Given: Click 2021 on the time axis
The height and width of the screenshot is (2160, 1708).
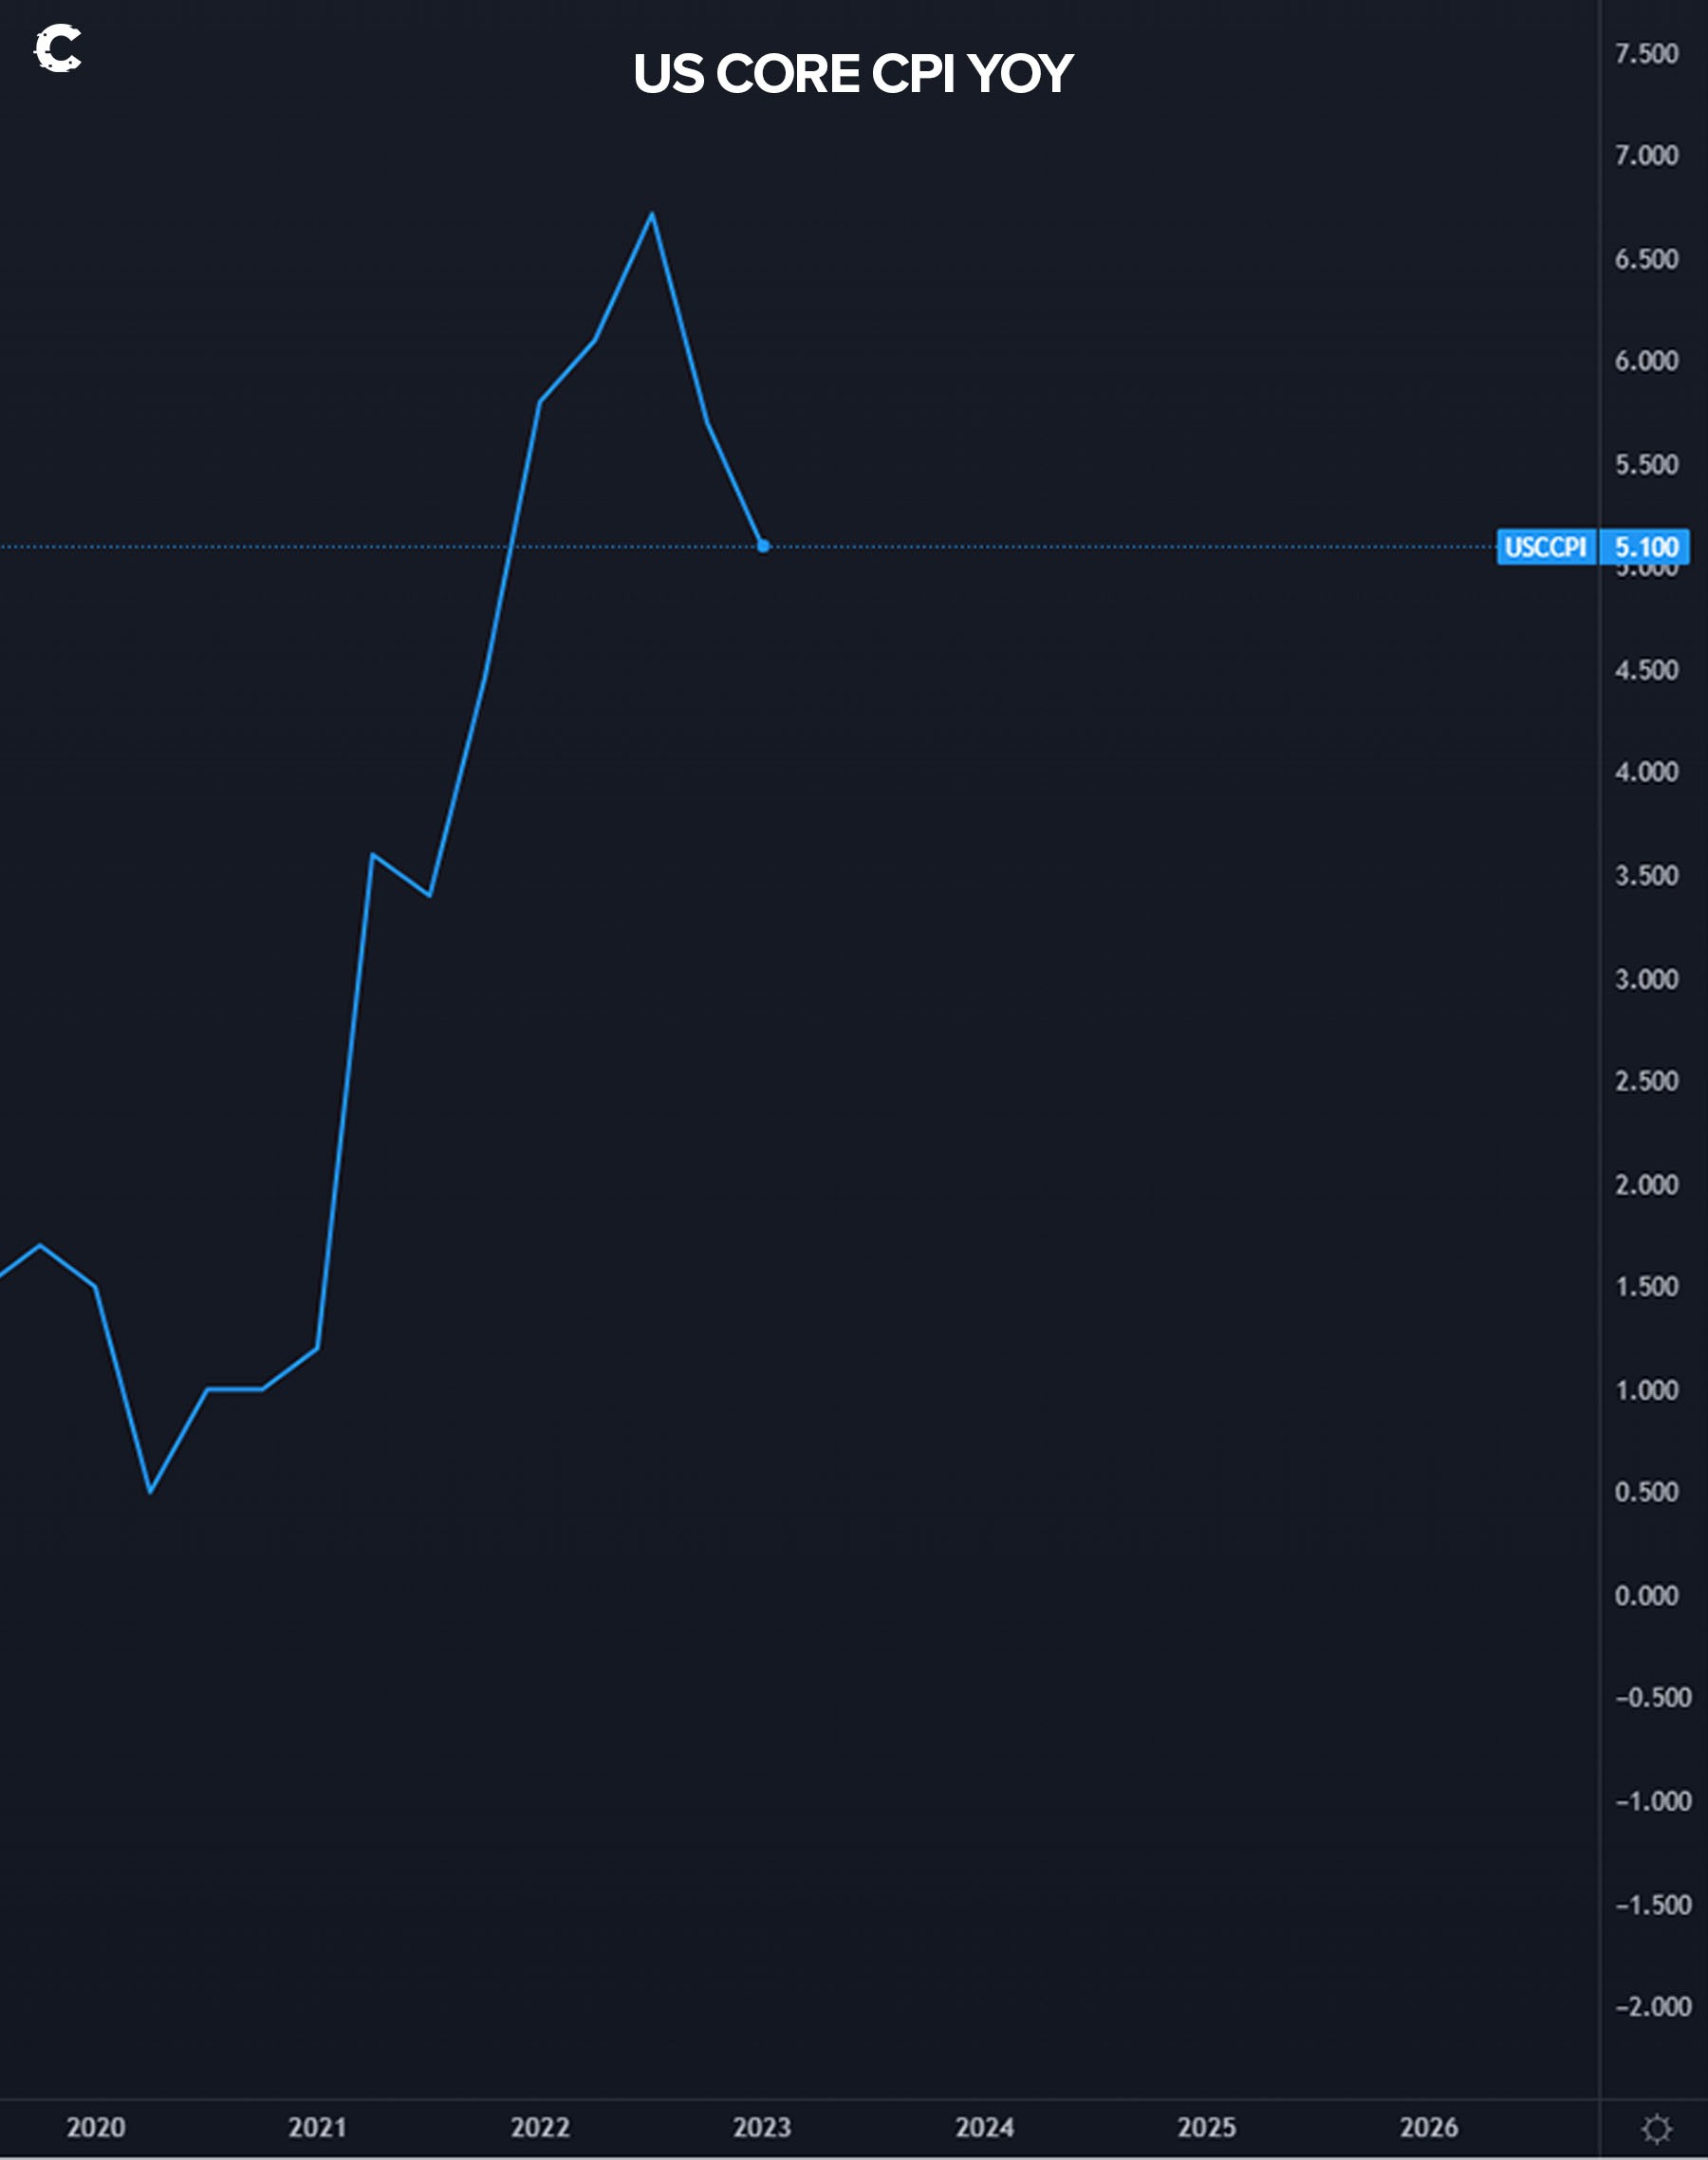Looking at the screenshot, I should coord(318,2127).
